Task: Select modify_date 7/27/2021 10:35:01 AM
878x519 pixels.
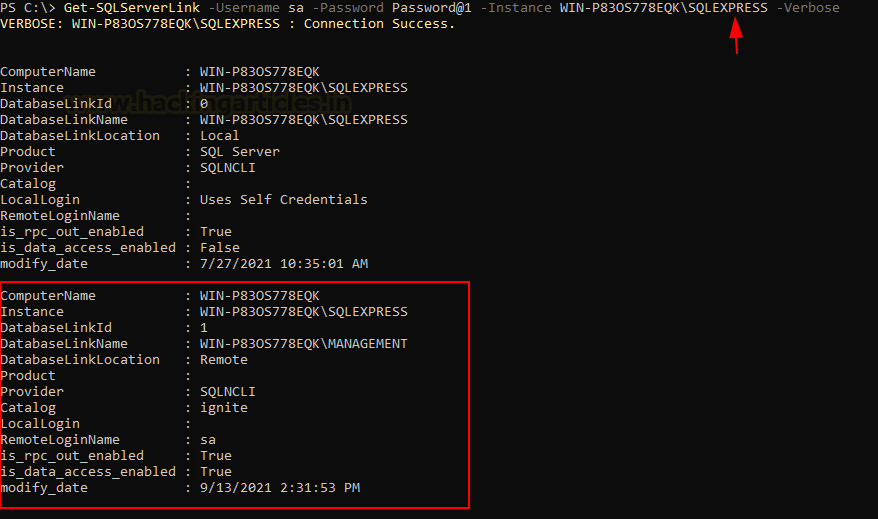Action: click(284, 264)
